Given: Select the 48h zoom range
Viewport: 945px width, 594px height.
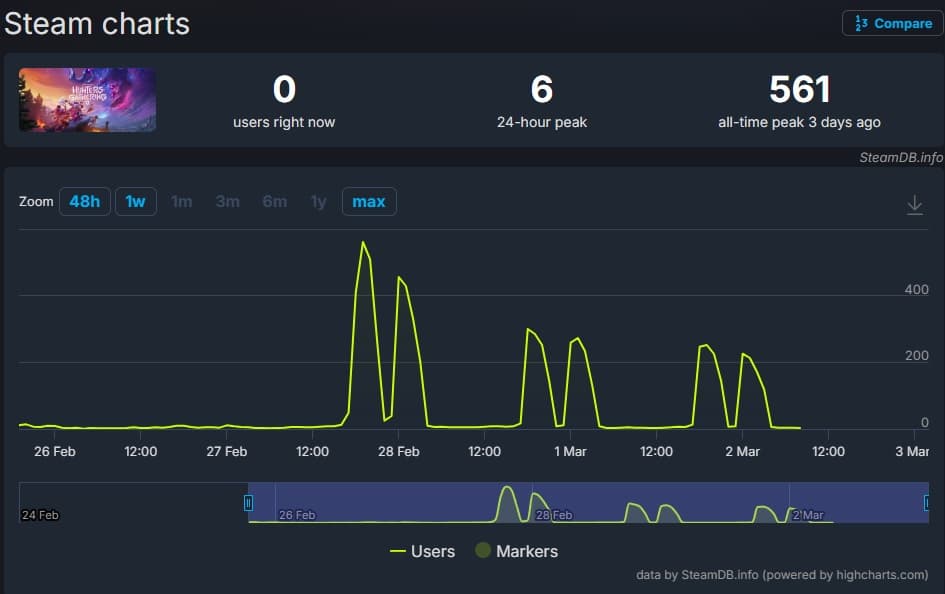Looking at the screenshot, I should point(84,202).
